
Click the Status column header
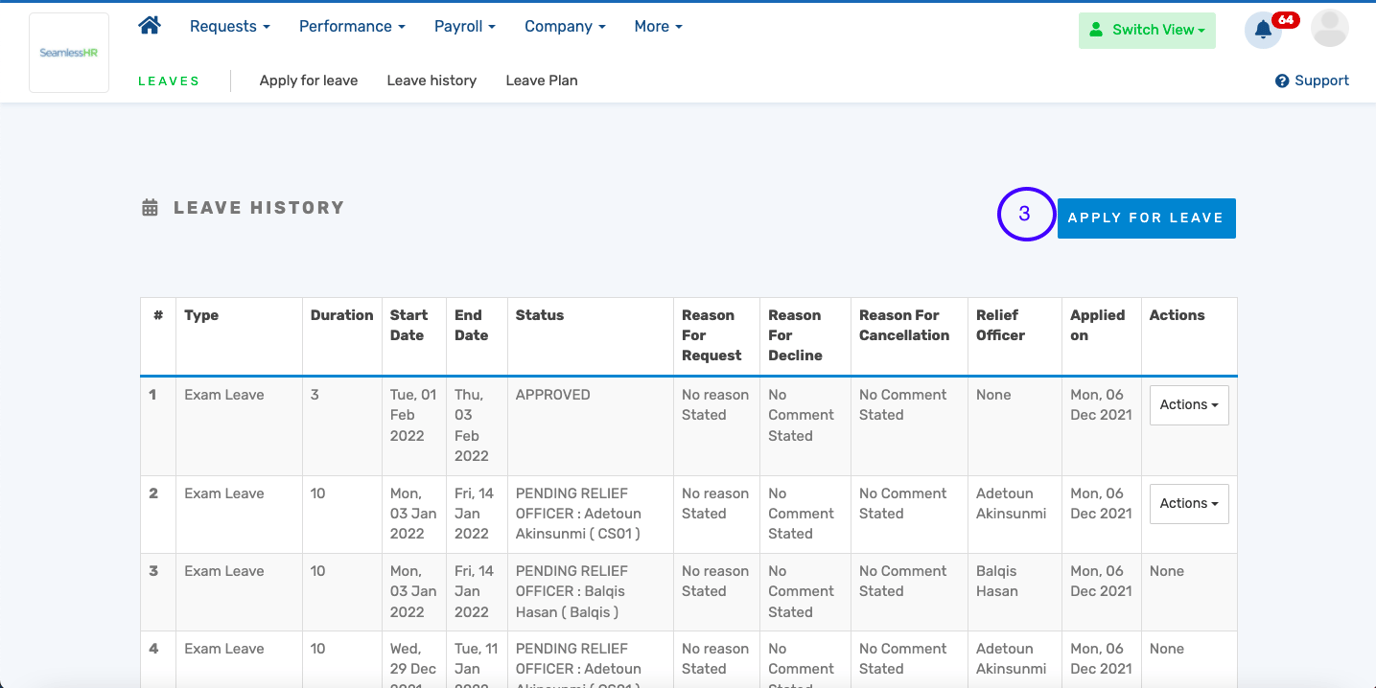(x=539, y=315)
